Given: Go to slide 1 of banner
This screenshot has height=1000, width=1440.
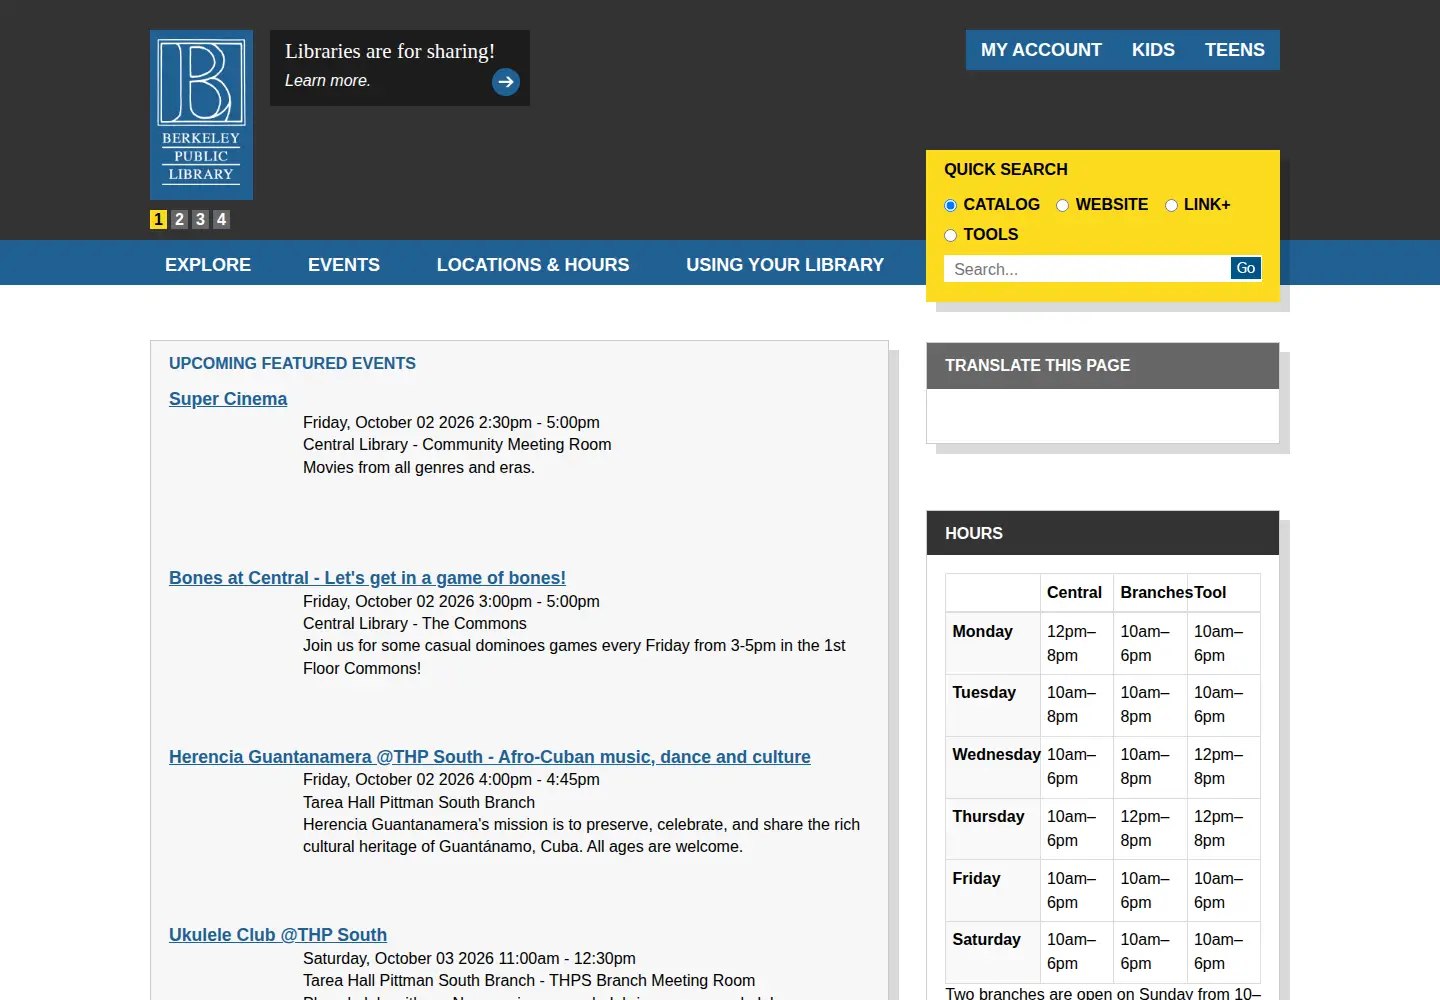Looking at the screenshot, I should pos(158,219).
